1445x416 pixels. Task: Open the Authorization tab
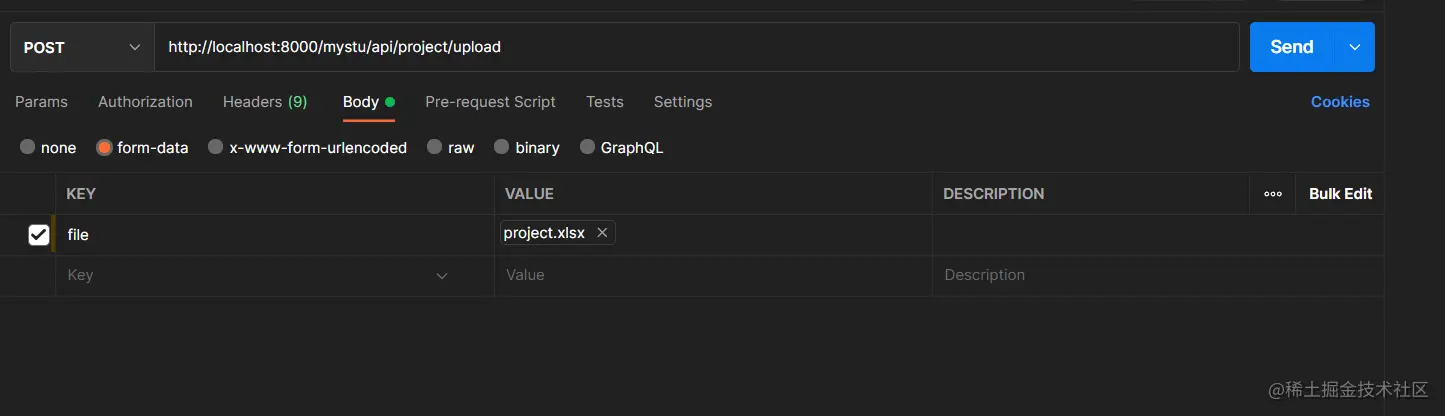(x=145, y=102)
